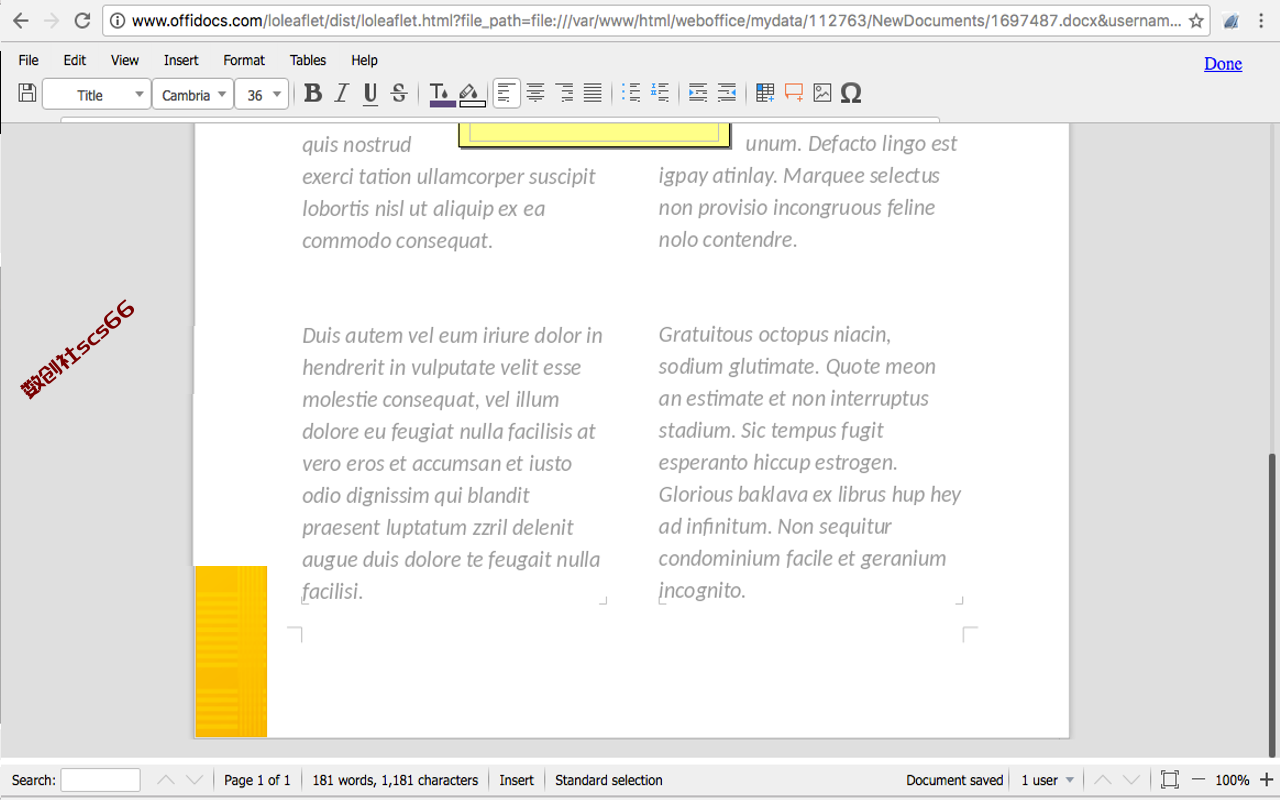Click the Search text field

click(x=100, y=780)
